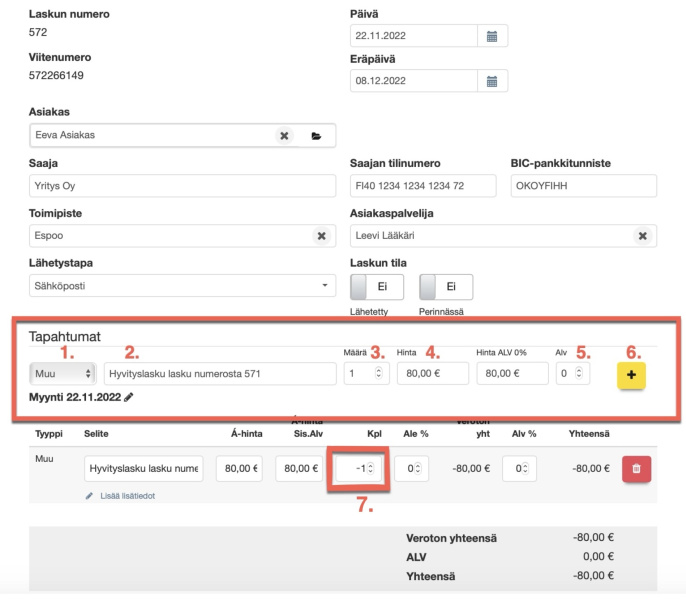The height and width of the screenshot is (599, 686).
Task: Edit Myynti 22.11.2022 date with pencil icon
Action: point(129,397)
